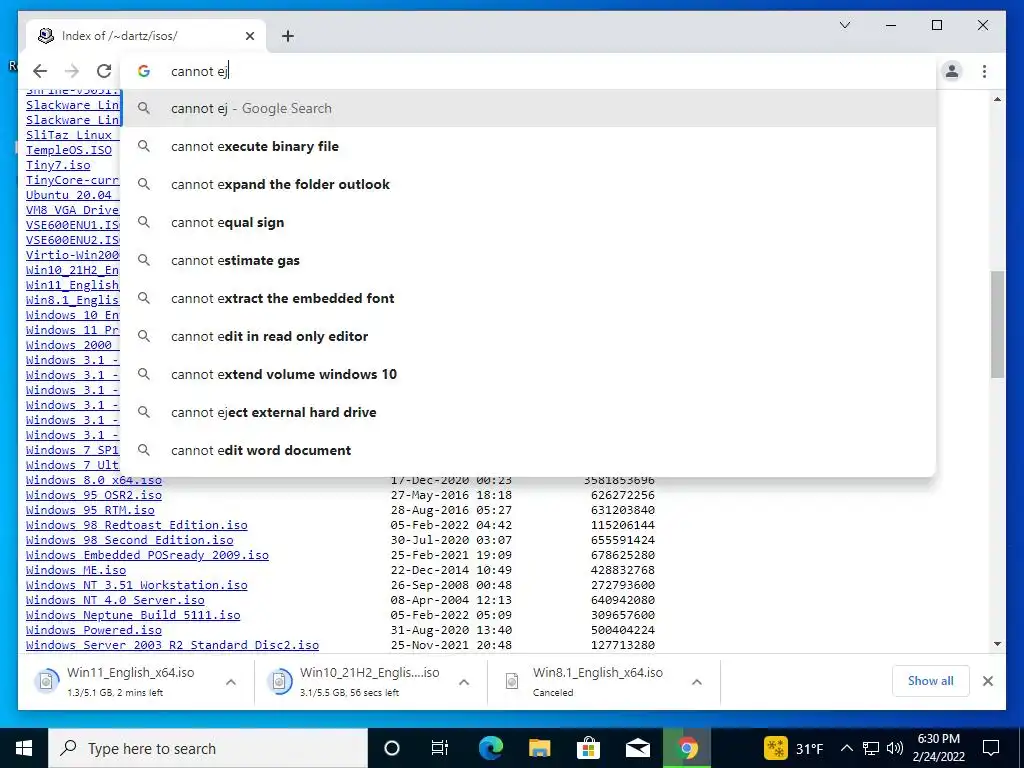Open the Chrome profile avatar menu
The image size is (1024, 768).
coord(952,71)
